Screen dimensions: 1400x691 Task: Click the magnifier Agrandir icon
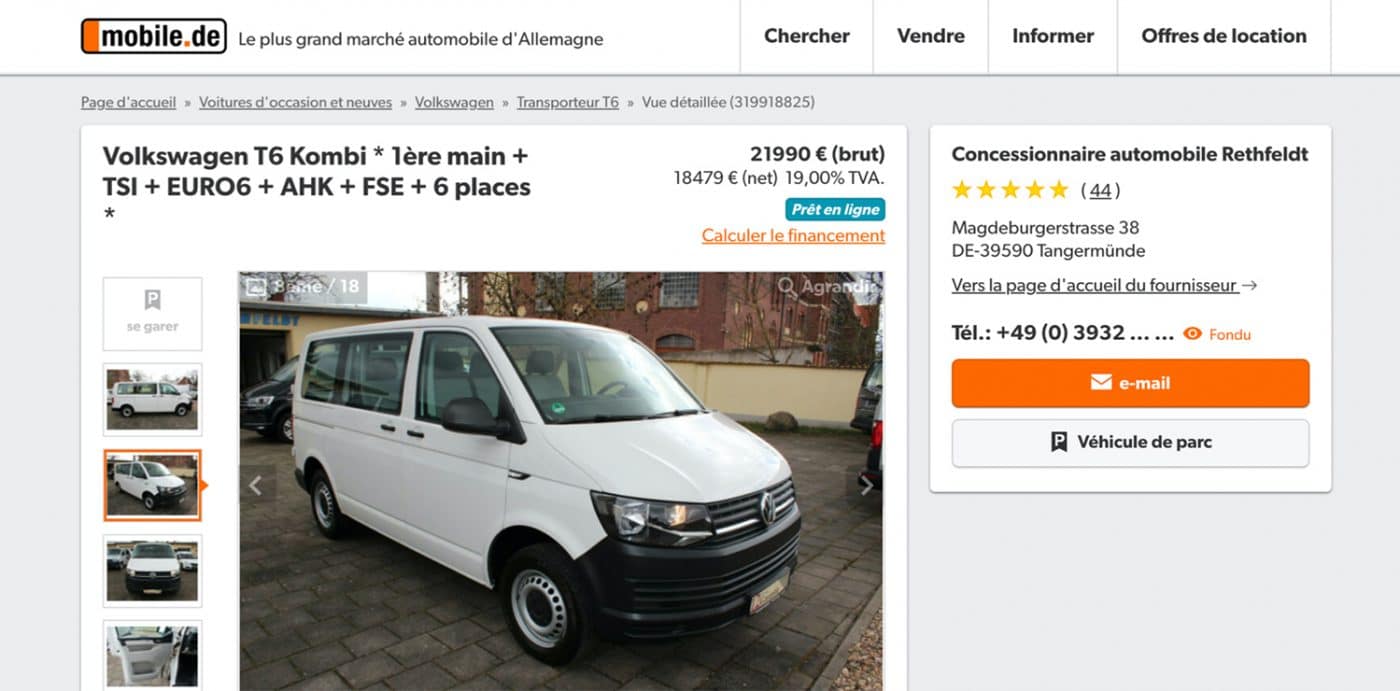click(x=788, y=287)
